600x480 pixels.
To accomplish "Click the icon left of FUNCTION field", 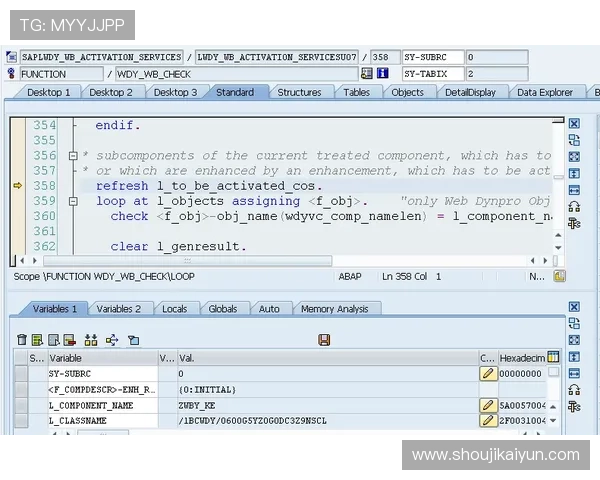I will pyautogui.click(x=11, y=73).
